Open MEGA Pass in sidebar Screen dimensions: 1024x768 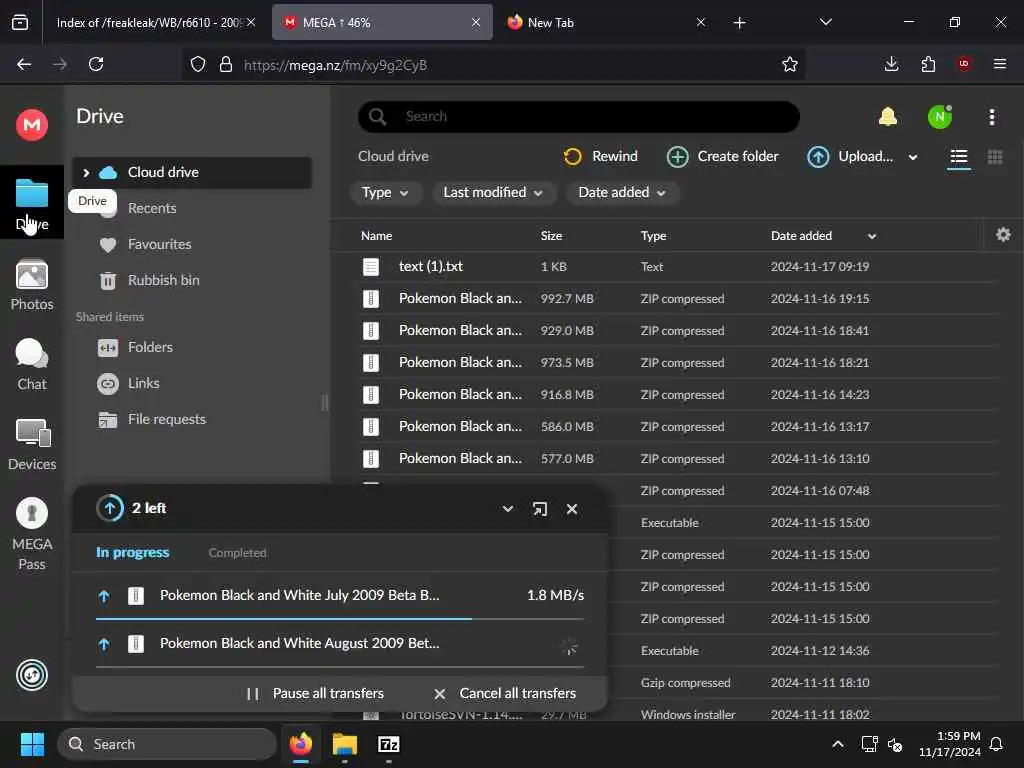click(x=32, y=534)
